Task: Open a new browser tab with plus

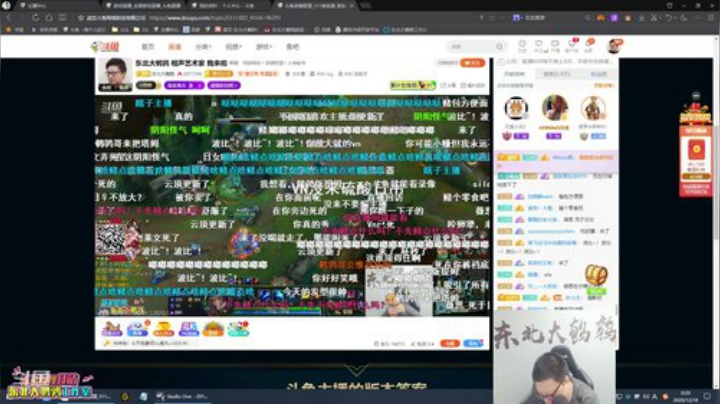Action: (366, 6)
